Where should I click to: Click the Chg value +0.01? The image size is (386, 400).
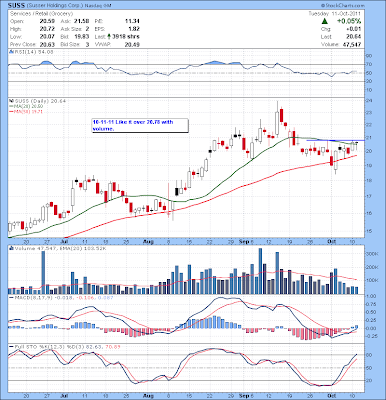355,29
